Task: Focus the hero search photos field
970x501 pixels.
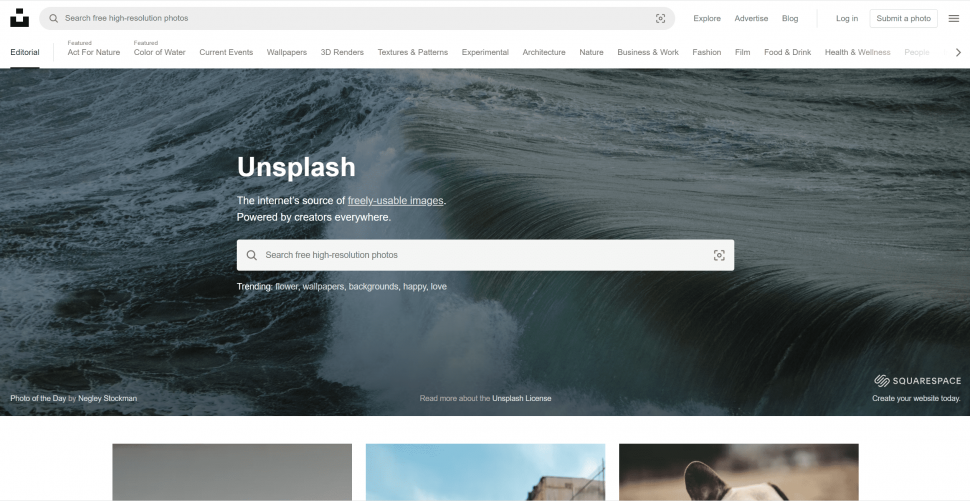Action: click(485, 255)
